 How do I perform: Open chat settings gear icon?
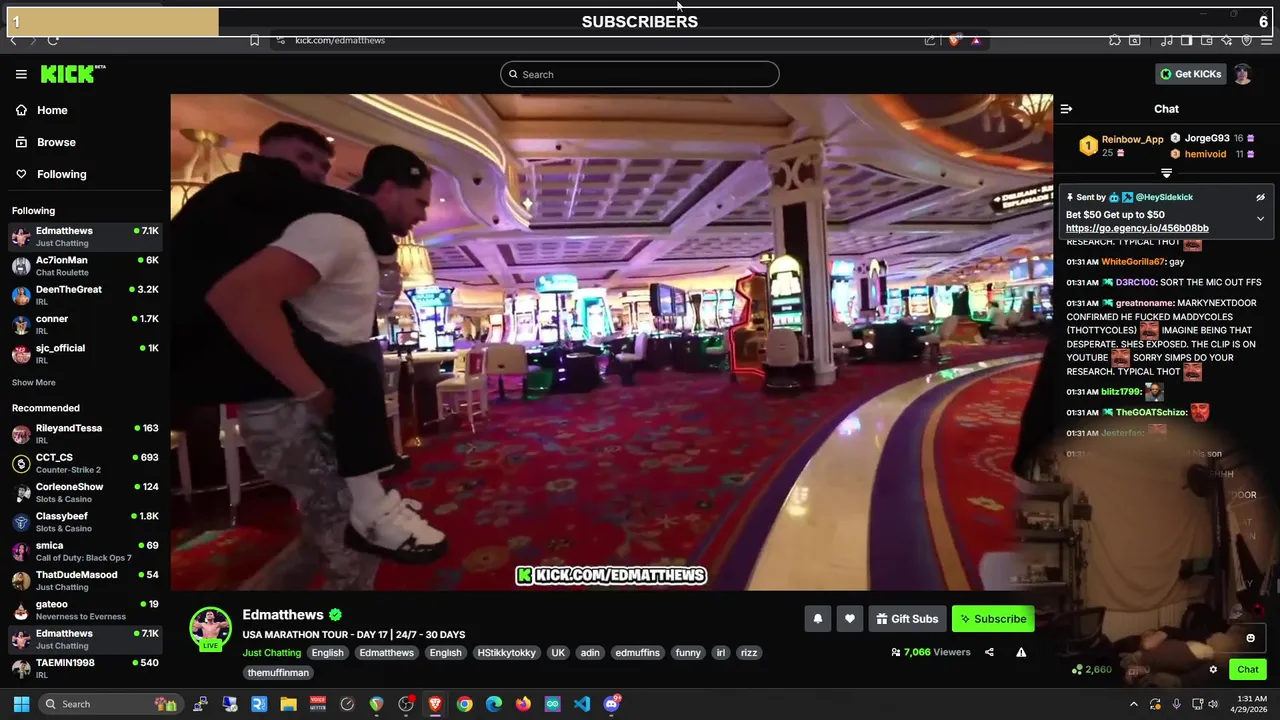pyautogui.click(x=1213, y=669)
